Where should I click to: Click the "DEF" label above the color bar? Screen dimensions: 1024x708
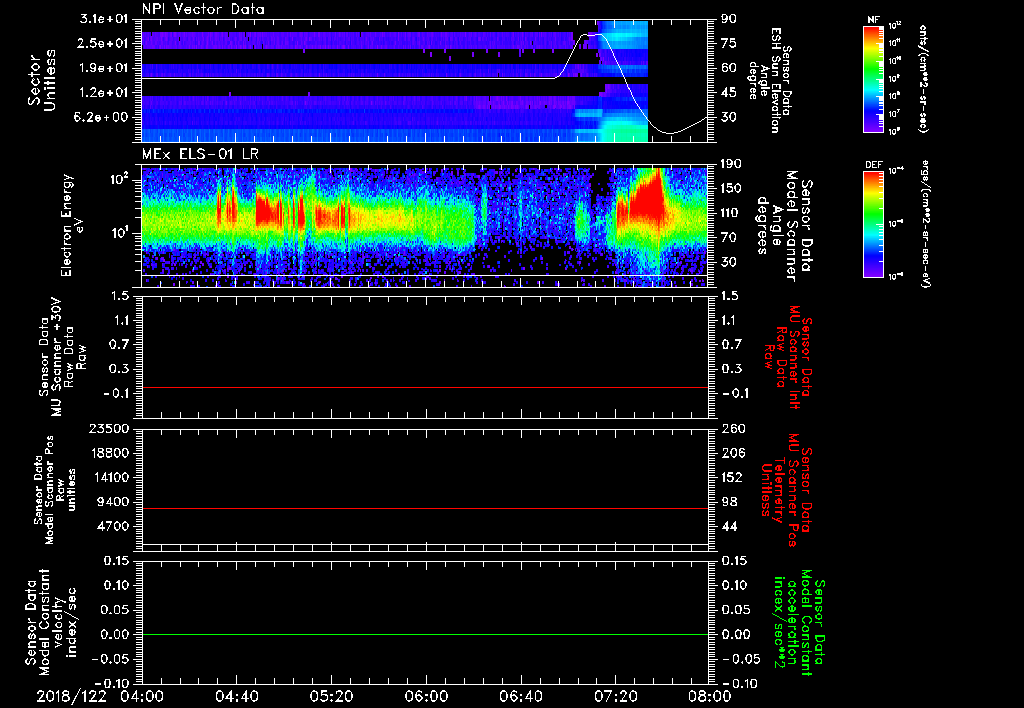click(x=874, y=165)
